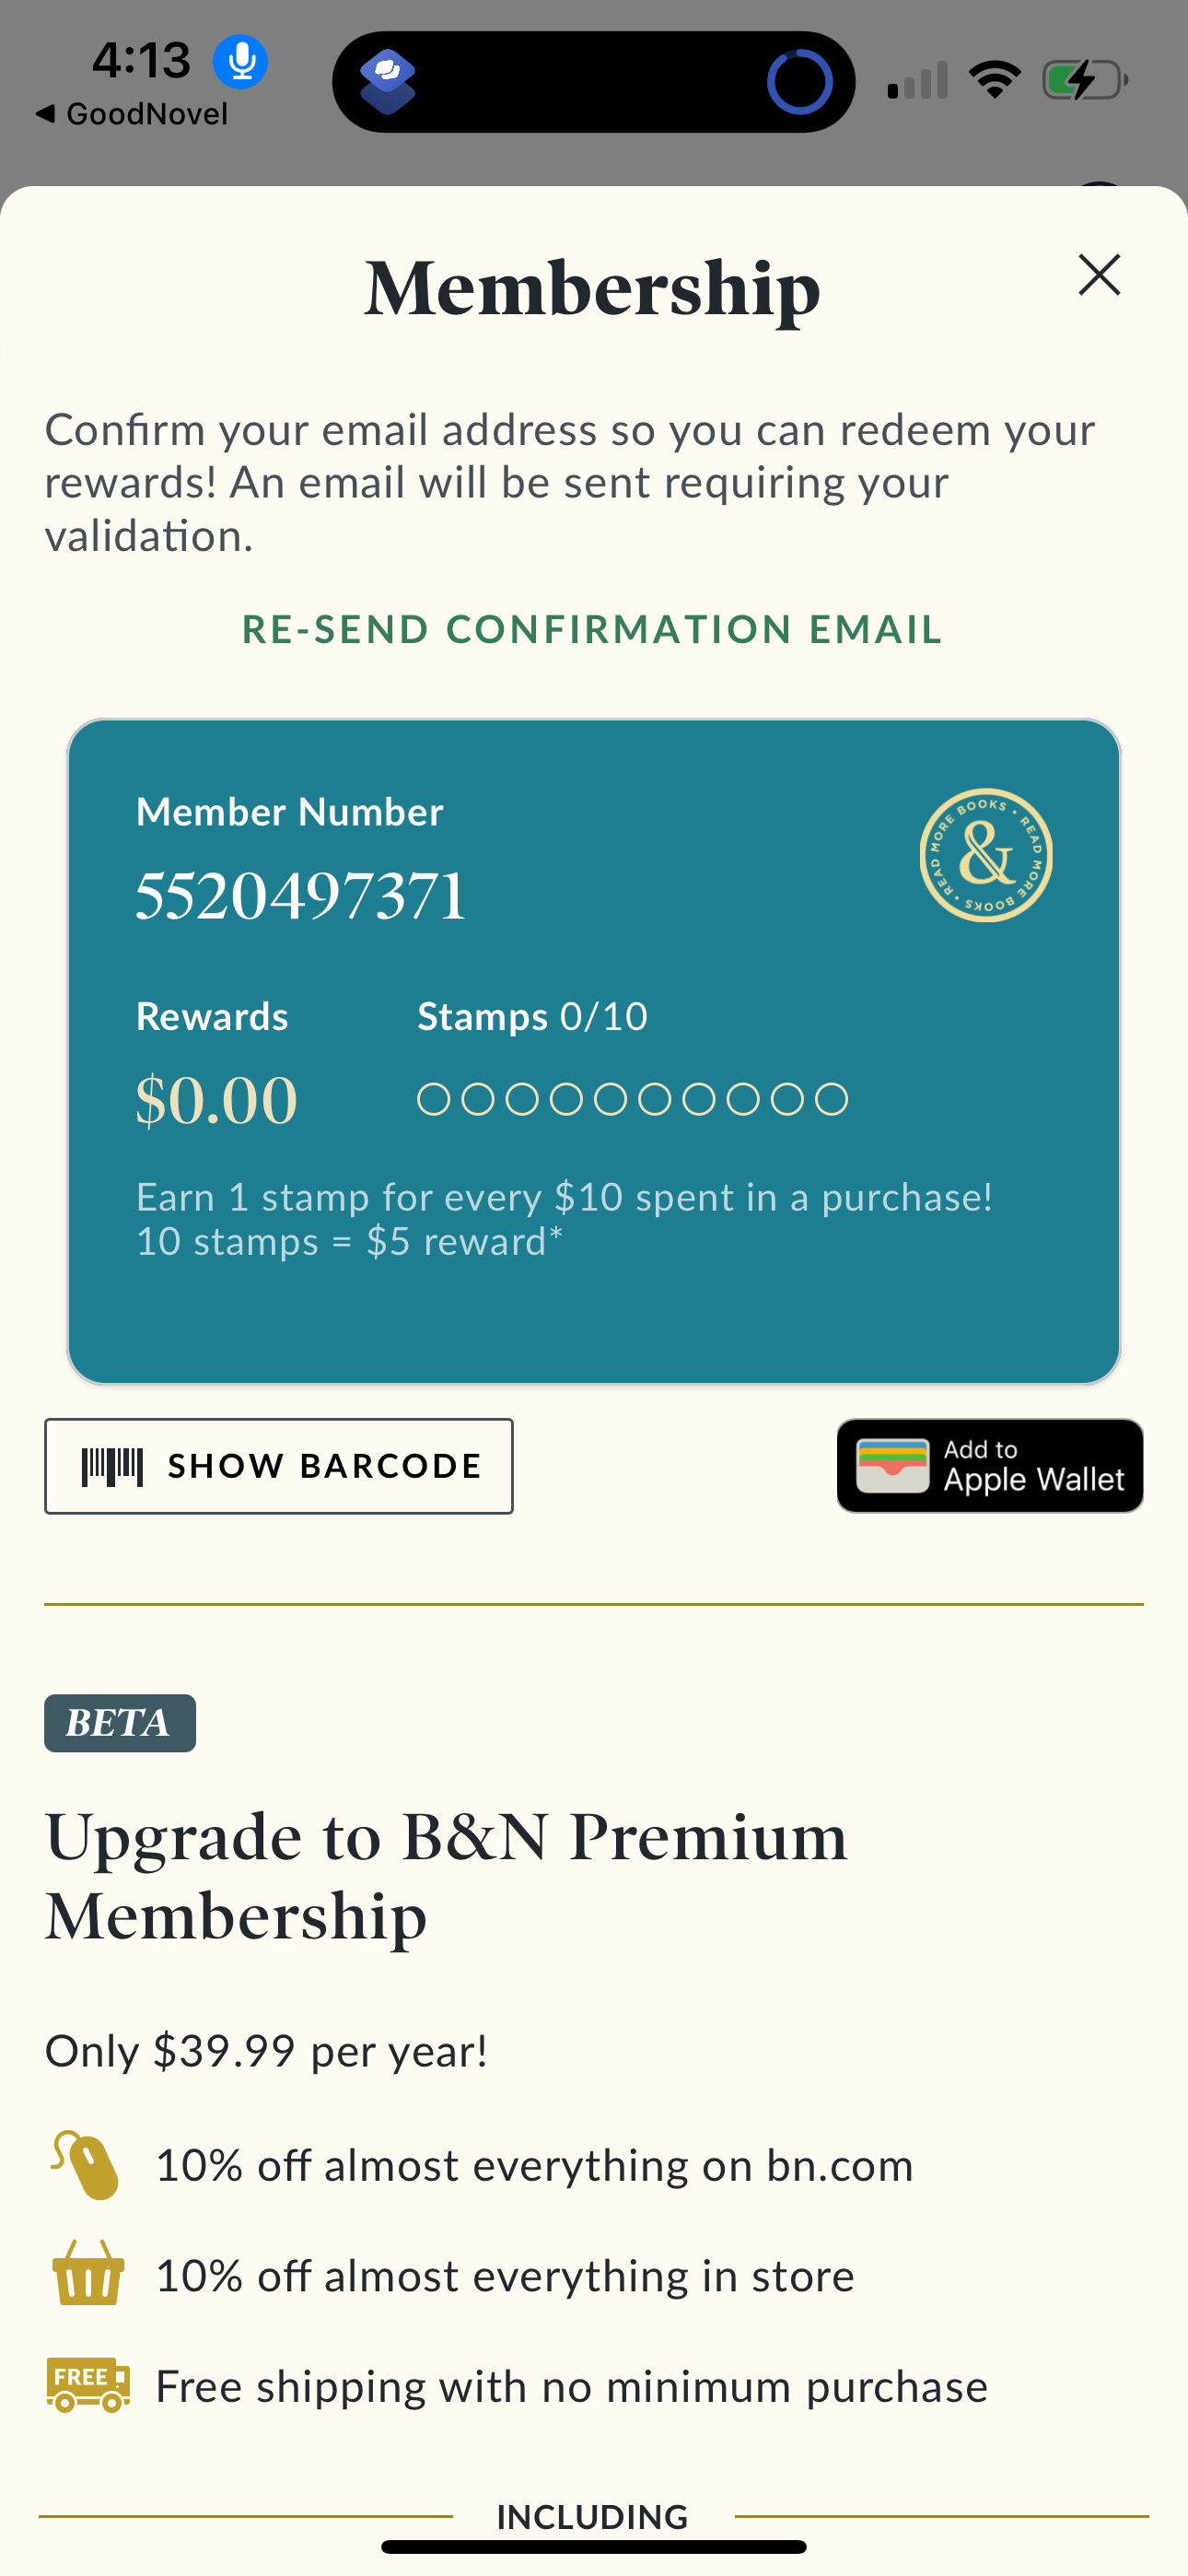
Task: Tap the 10% off bn.com benefit text
Action: click(534, 2165)
